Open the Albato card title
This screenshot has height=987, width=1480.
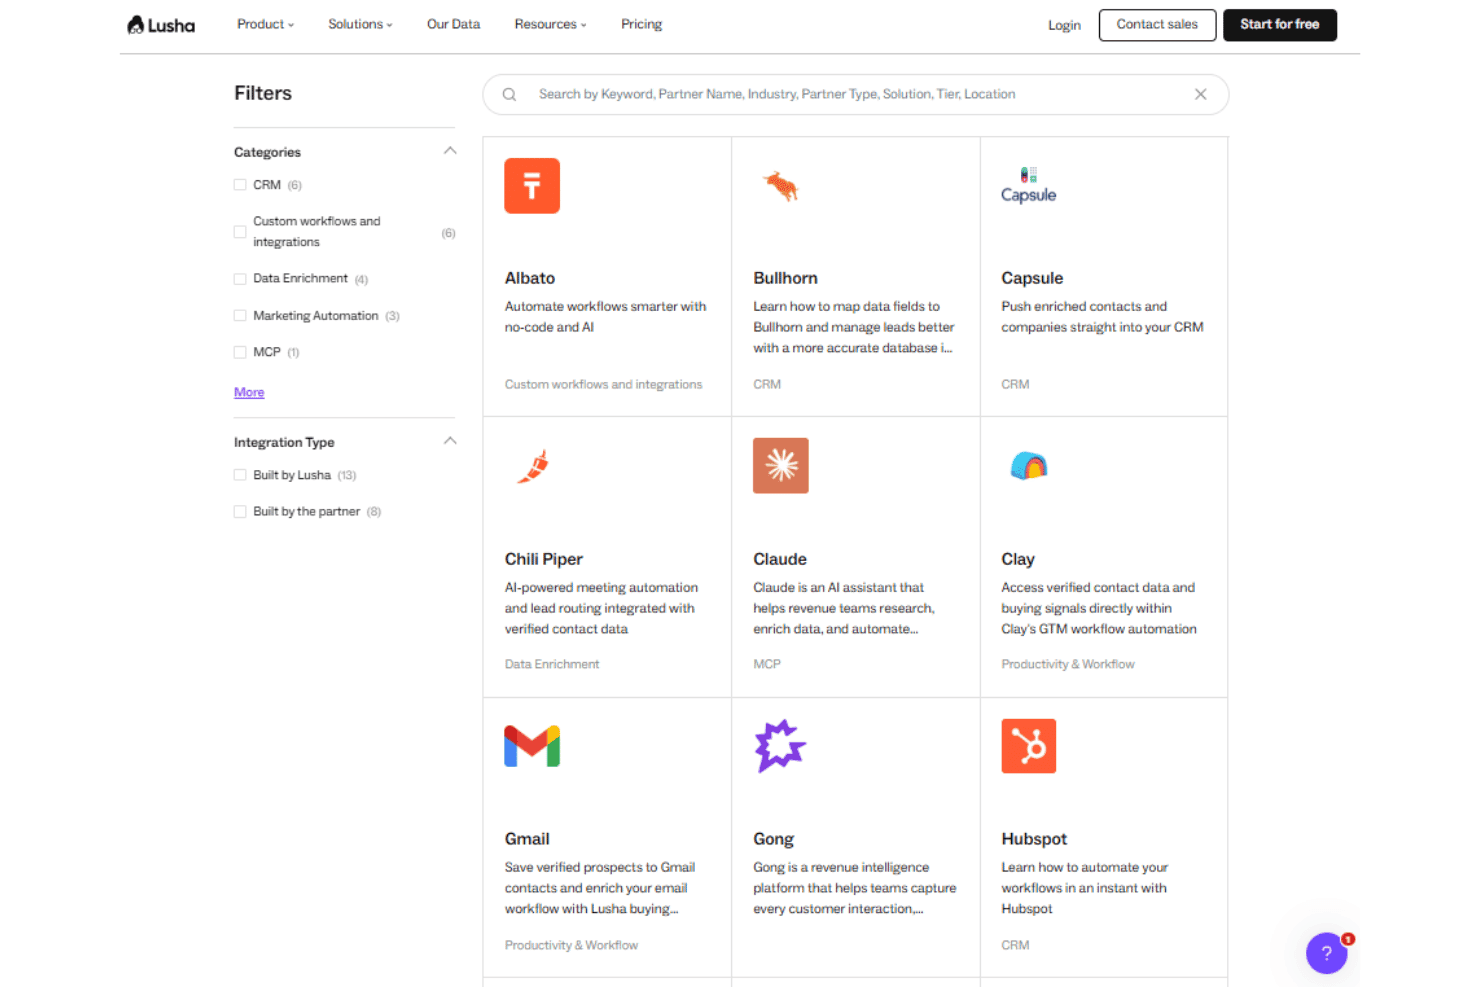[x=530, y=278]
